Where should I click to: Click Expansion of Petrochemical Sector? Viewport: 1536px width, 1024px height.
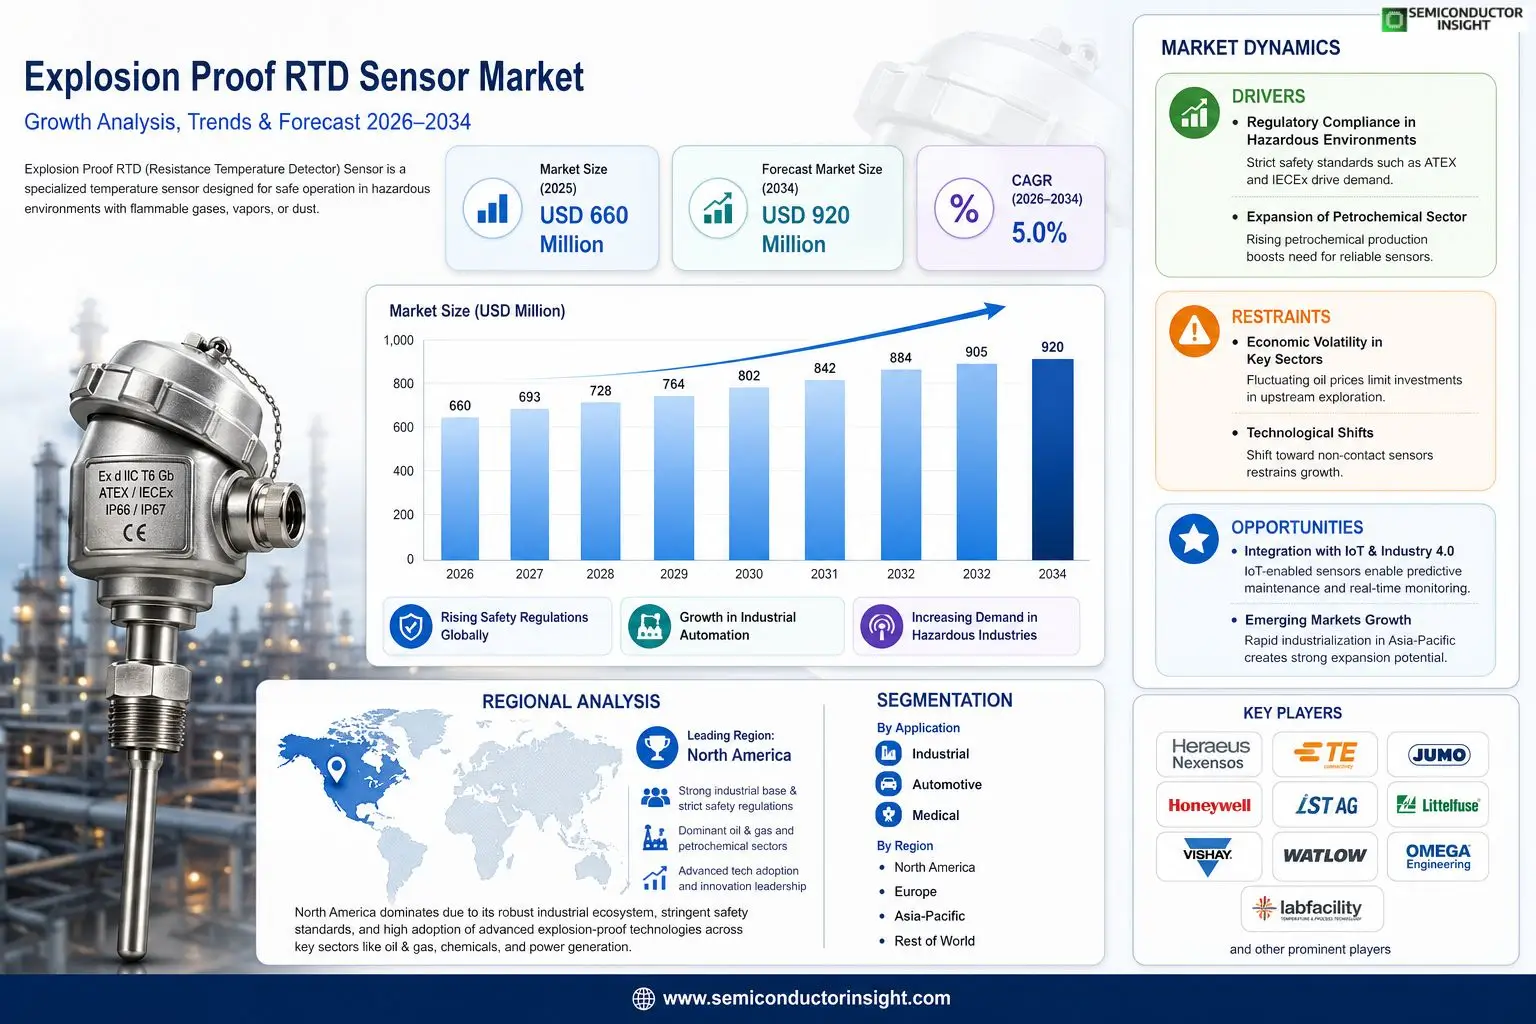(x=1356, y=217)
